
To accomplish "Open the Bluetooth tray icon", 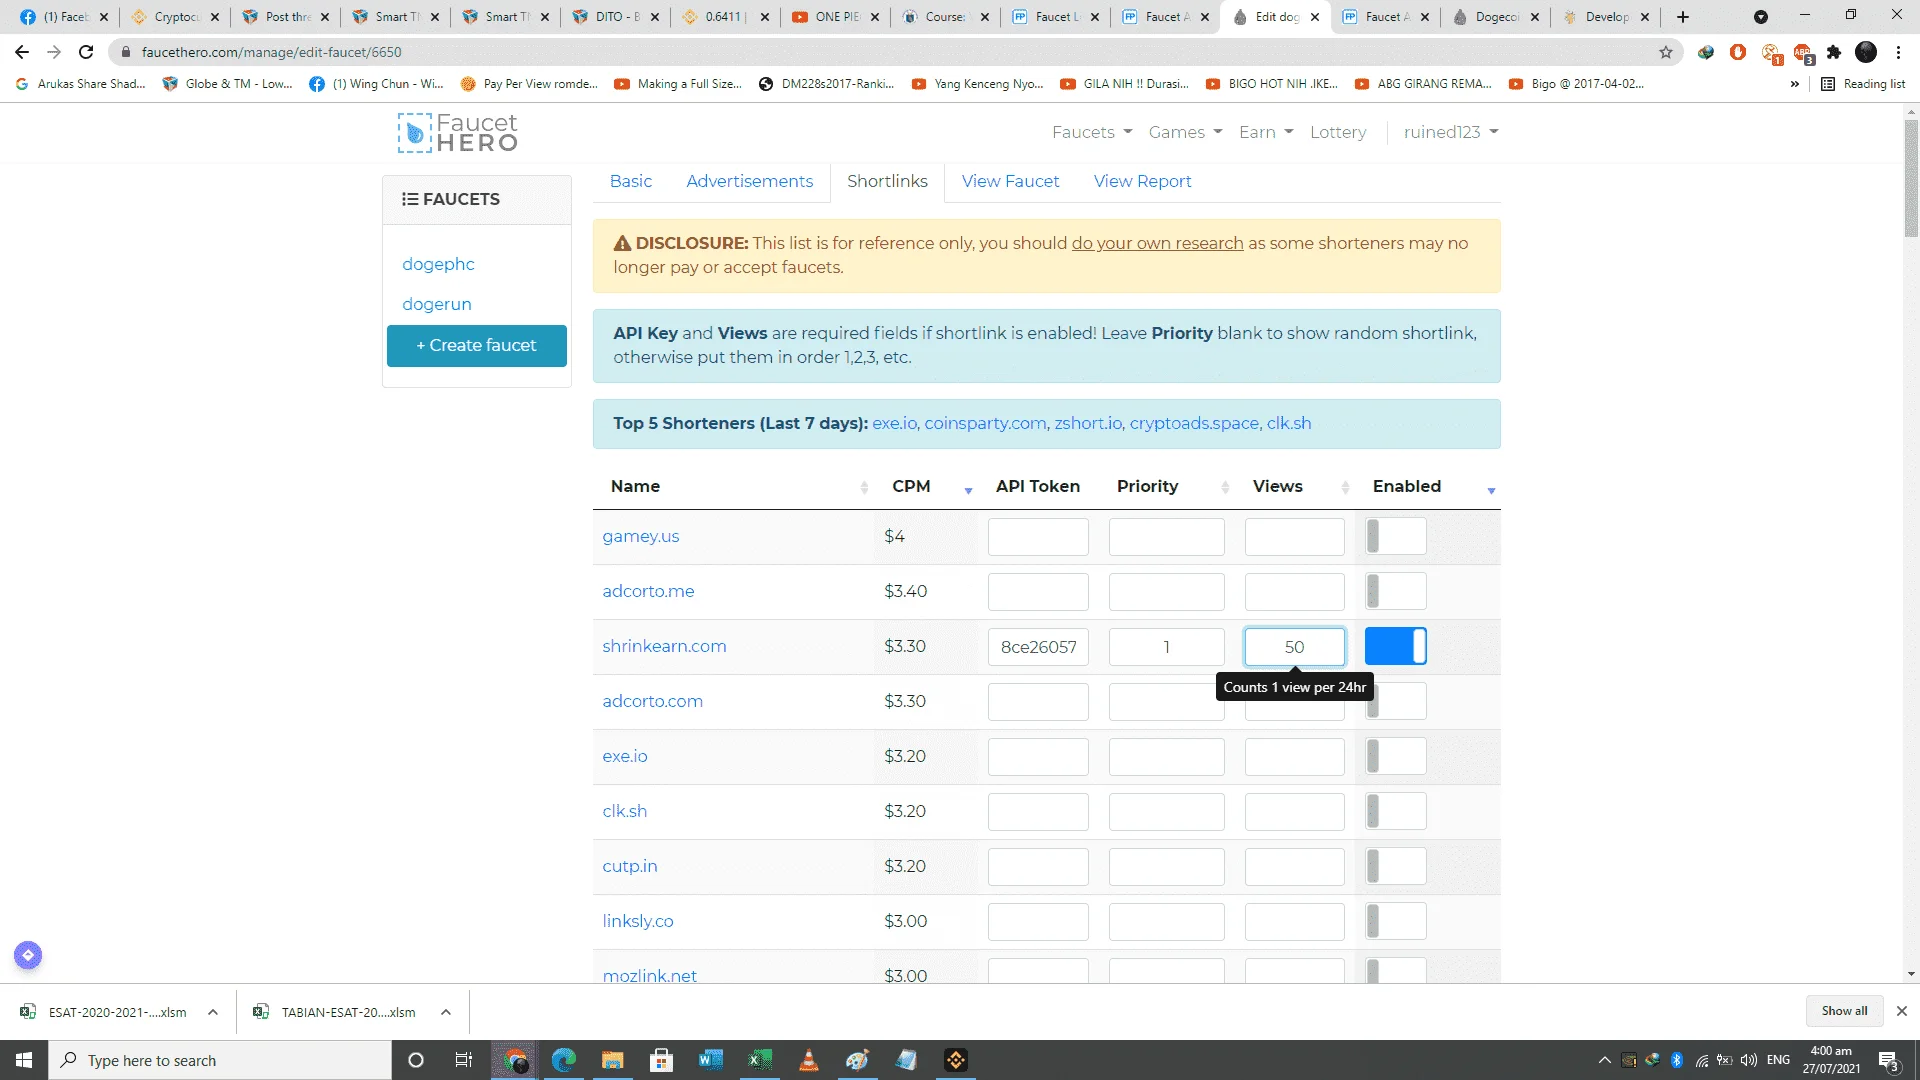I will [x=1677, y=1060].
